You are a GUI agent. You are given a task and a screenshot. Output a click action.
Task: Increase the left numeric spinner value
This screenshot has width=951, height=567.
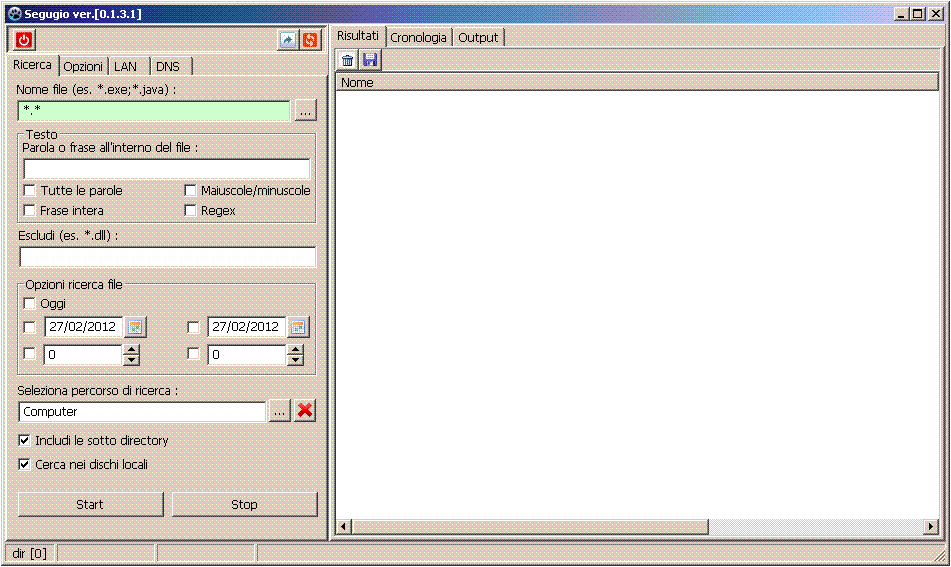[x=131, y=350]
